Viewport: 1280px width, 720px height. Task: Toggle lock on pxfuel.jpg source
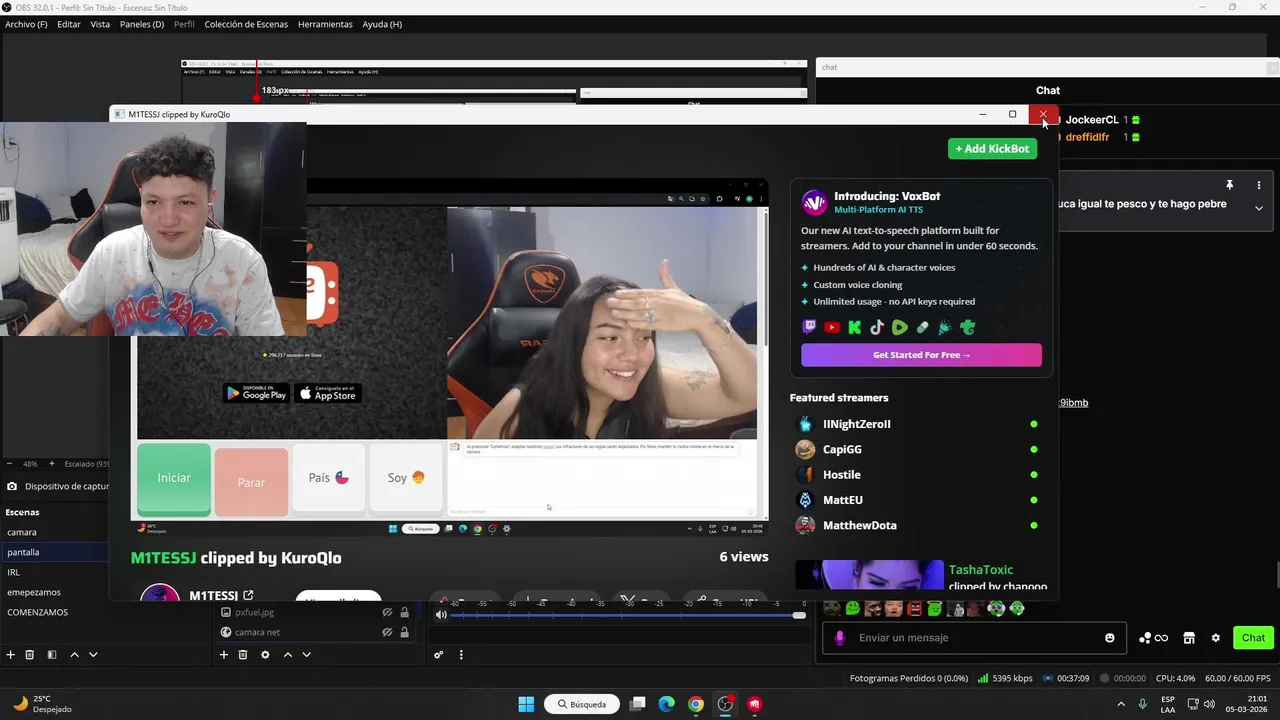coord(404,612)
